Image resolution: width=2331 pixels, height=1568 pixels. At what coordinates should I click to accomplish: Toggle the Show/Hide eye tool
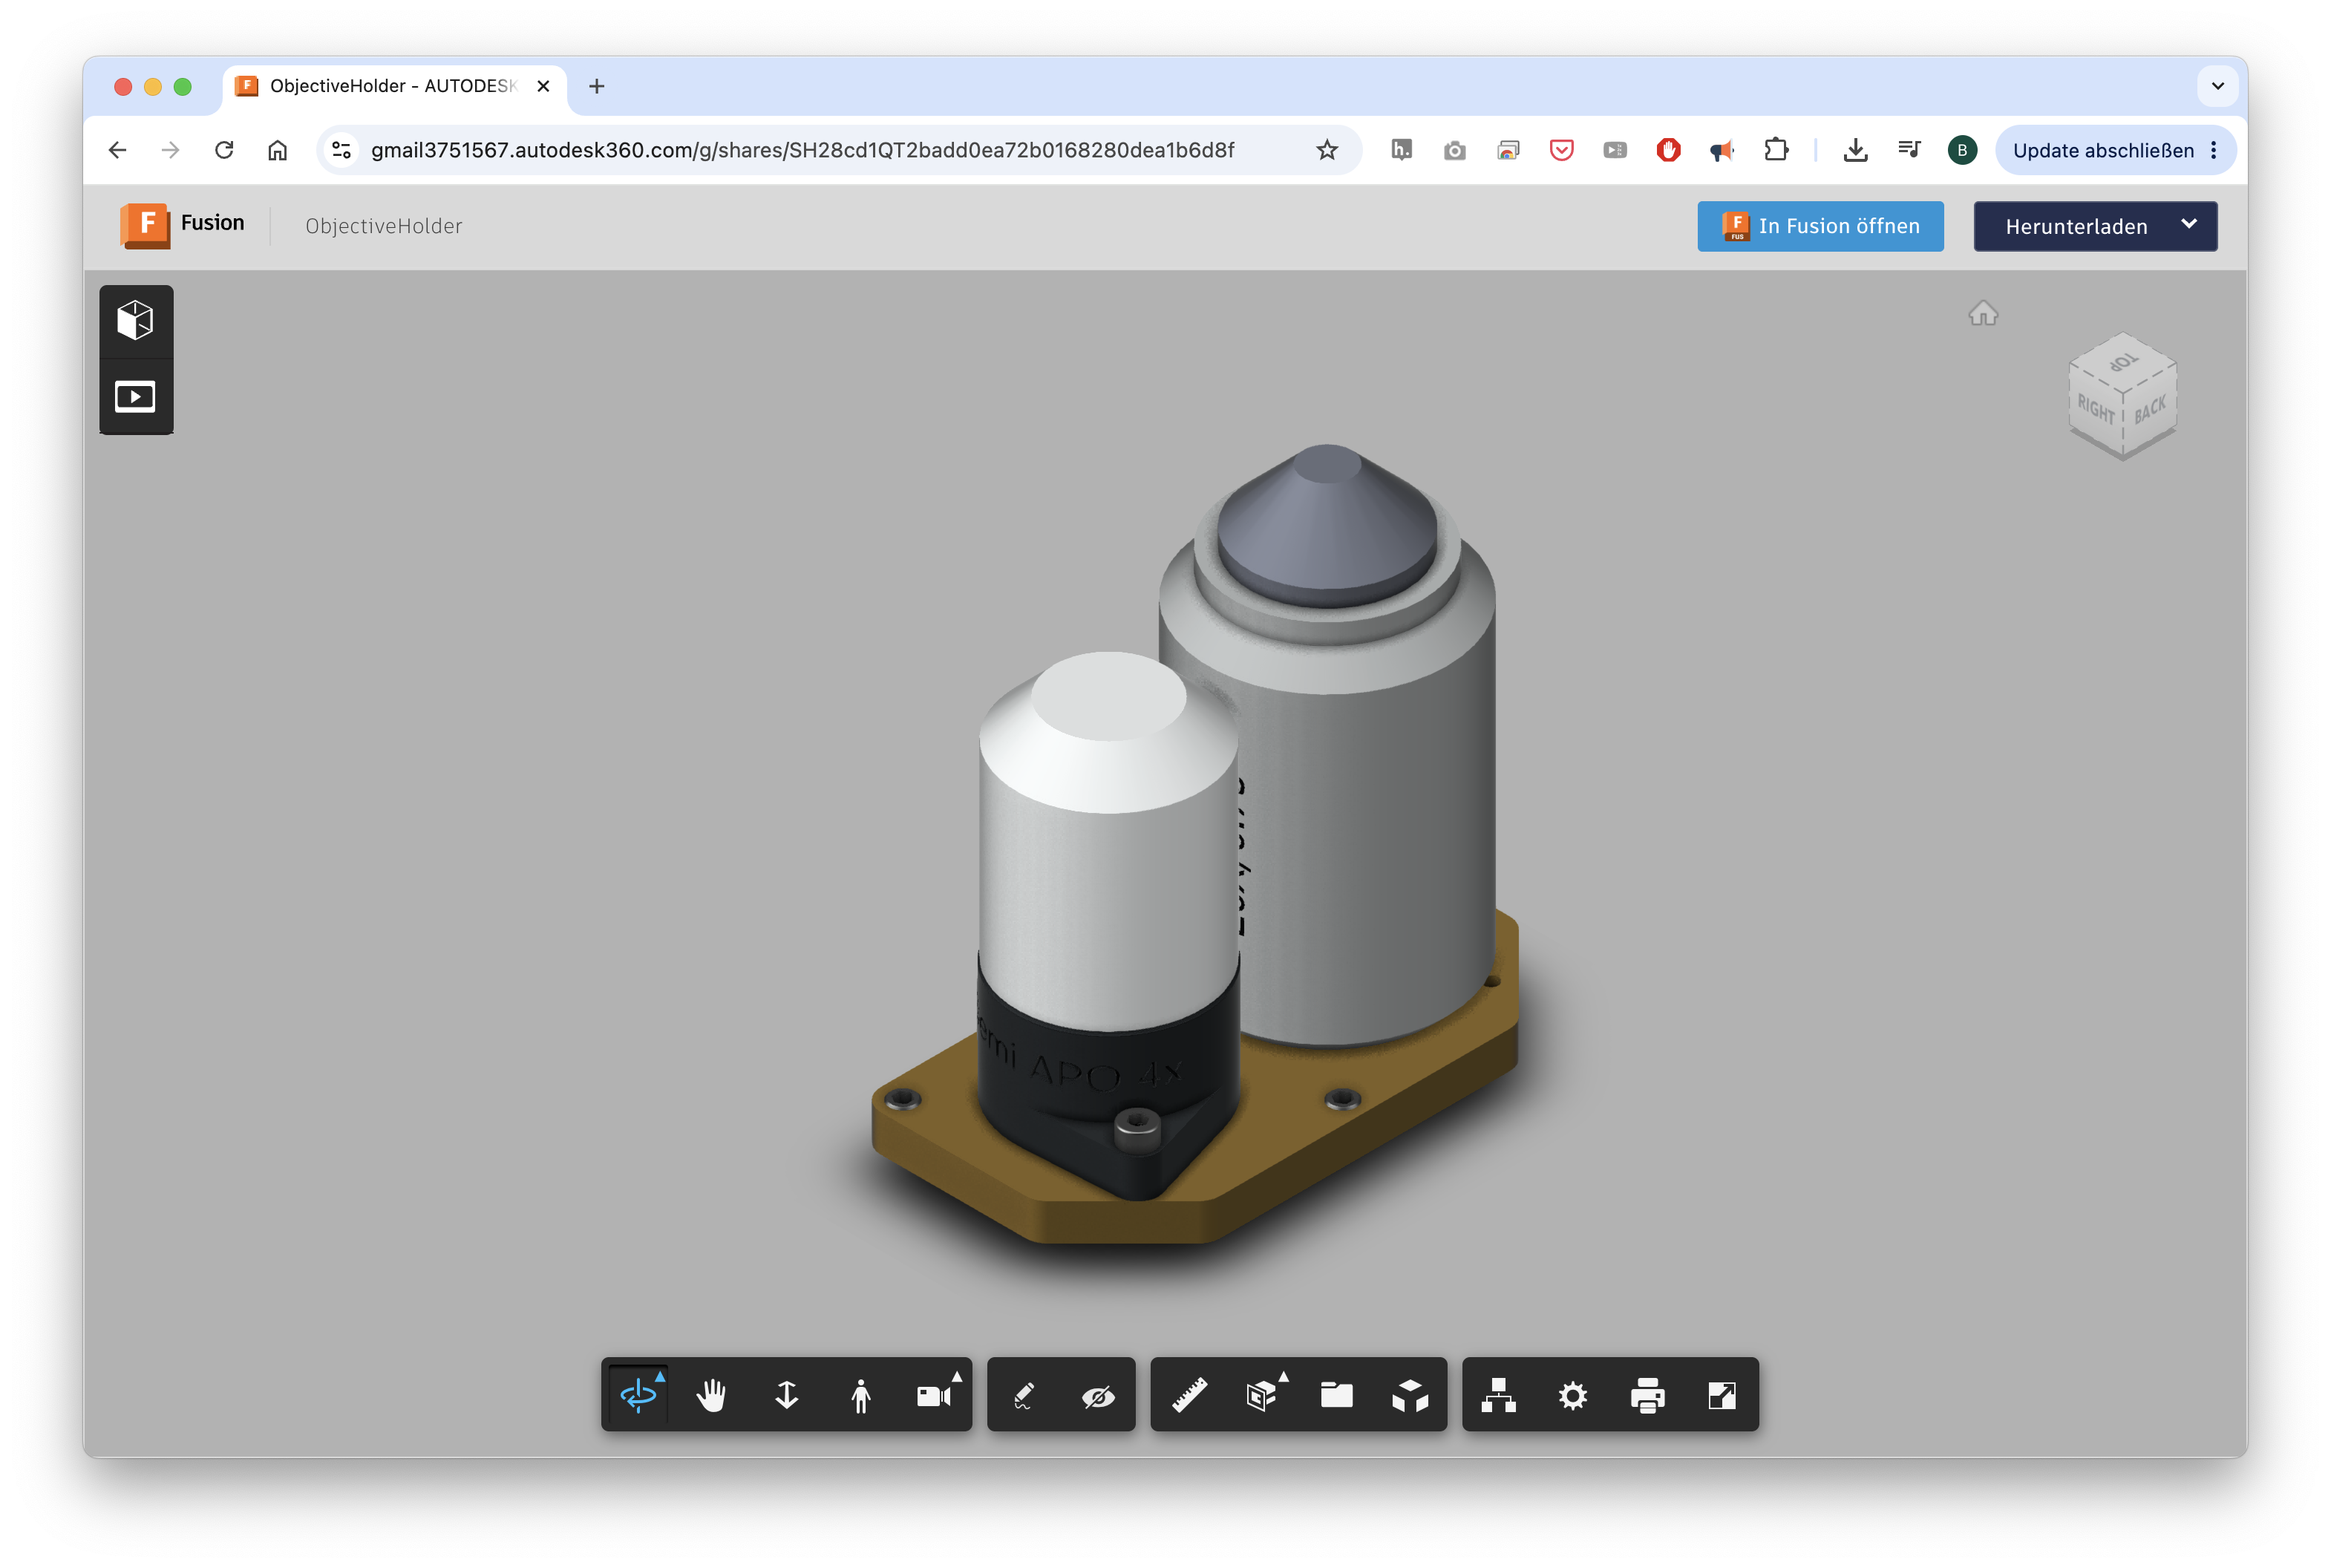click(x=1098, y=1396)
